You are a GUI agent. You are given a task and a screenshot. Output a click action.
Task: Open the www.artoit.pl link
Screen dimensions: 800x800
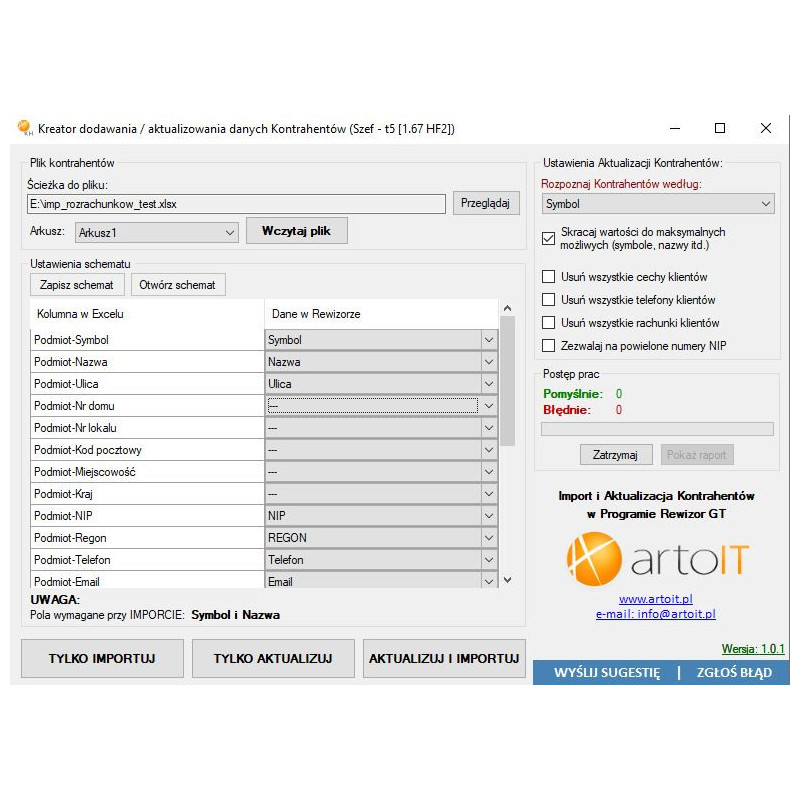[x=656, y=599]
